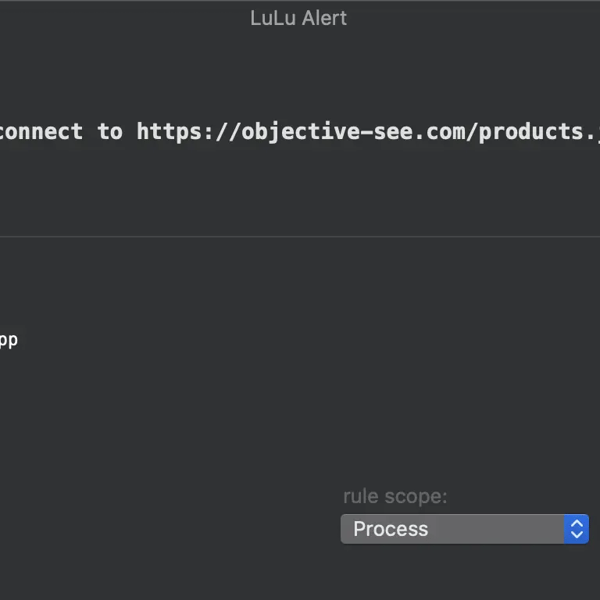Click the gray body of the Process popup

452,529
